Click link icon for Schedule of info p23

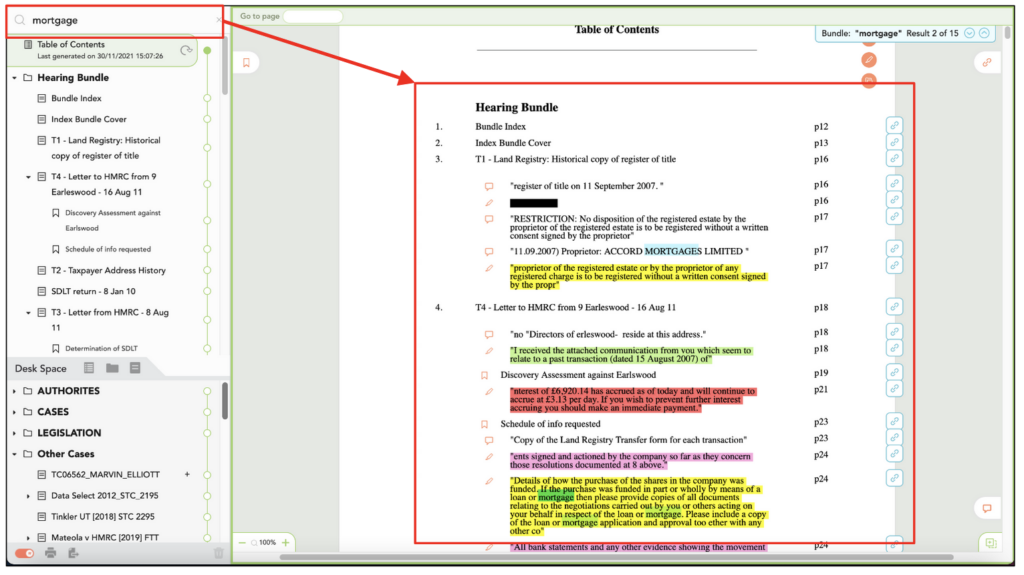coord(894,421)
